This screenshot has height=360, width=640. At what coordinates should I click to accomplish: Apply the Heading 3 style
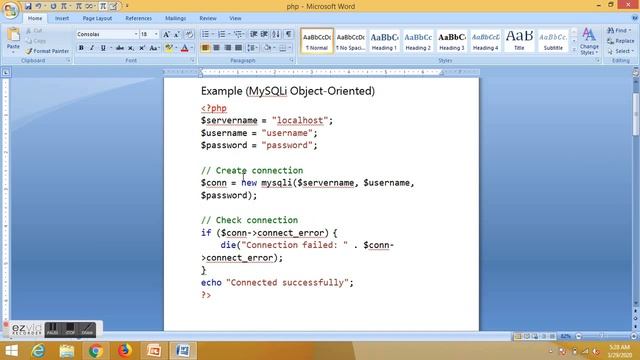point(452,41)
